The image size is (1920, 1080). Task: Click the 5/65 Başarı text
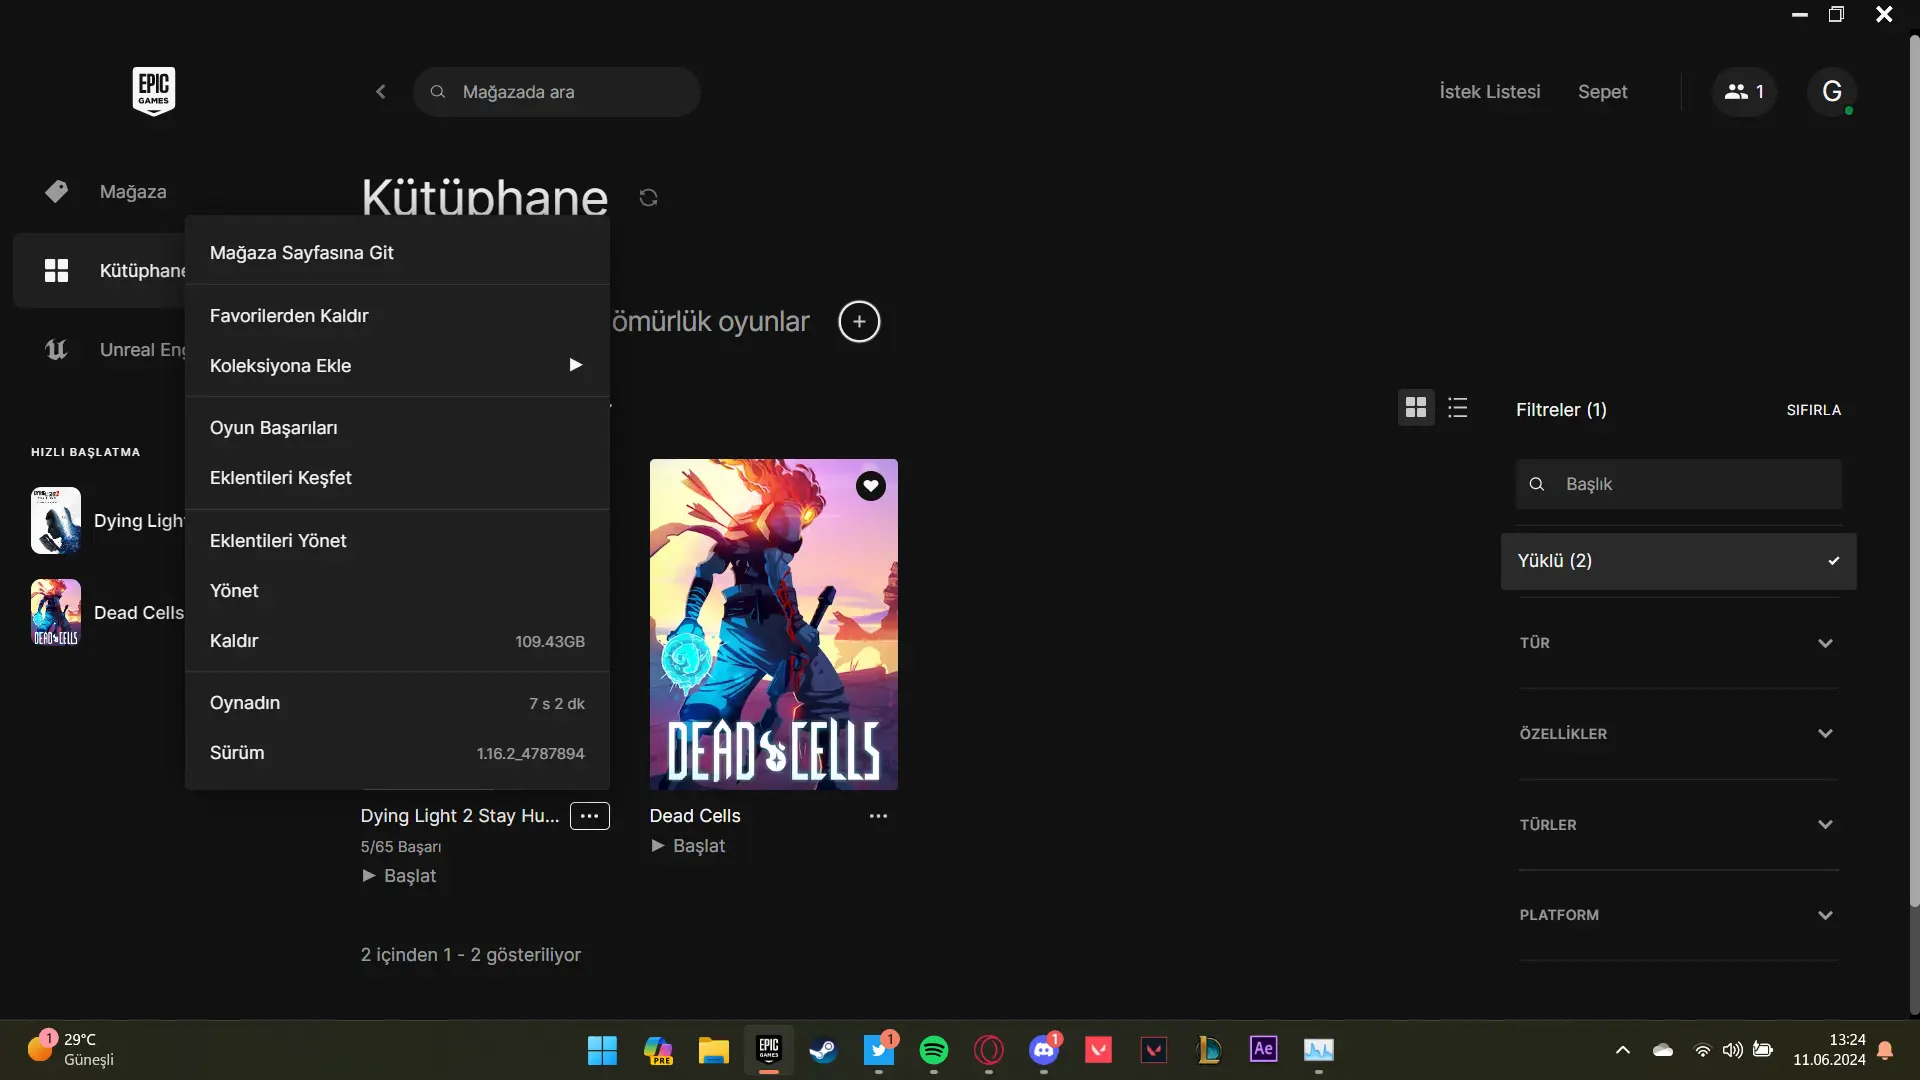tap(401, 847)
